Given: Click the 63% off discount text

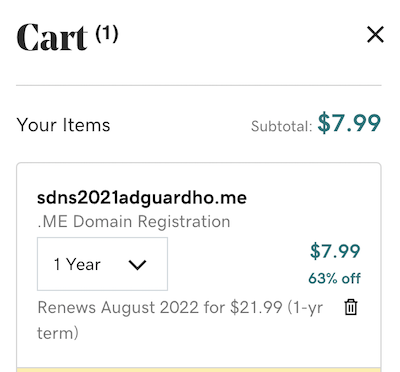Looking at the screenshot, I should tap(334, 278).
